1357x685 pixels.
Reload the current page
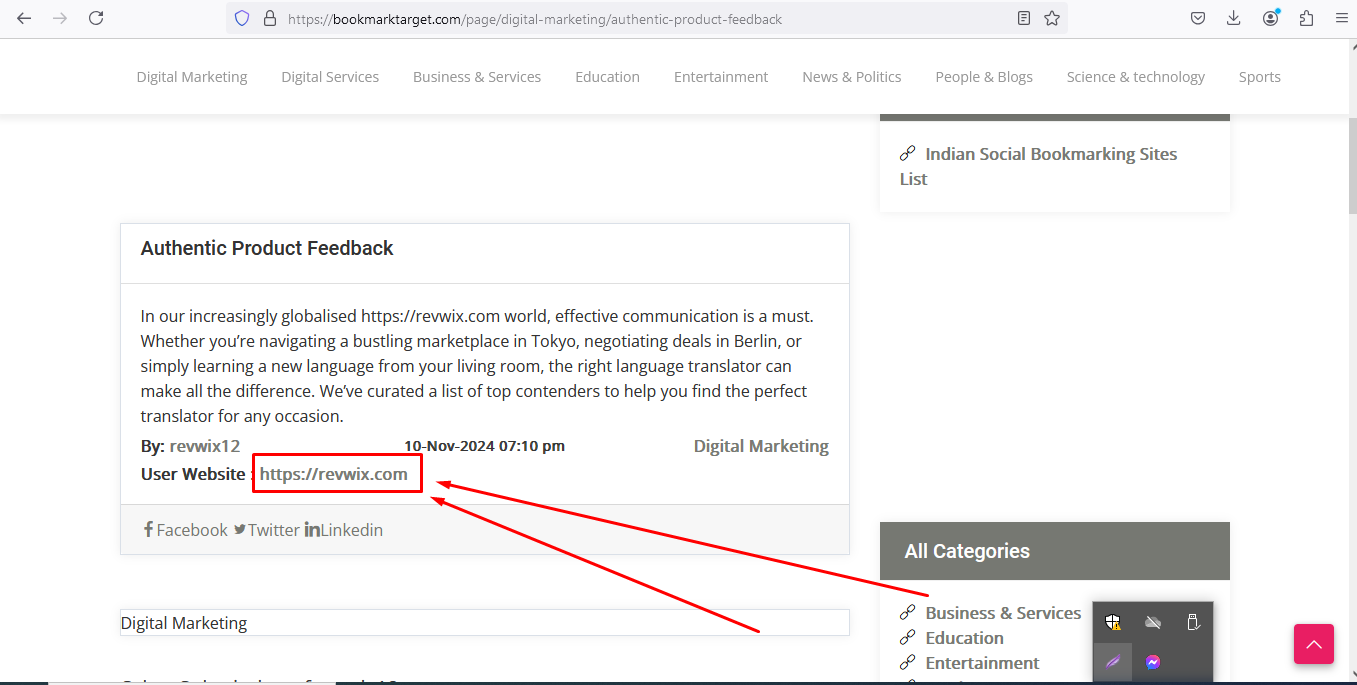[x=96, y=18]
